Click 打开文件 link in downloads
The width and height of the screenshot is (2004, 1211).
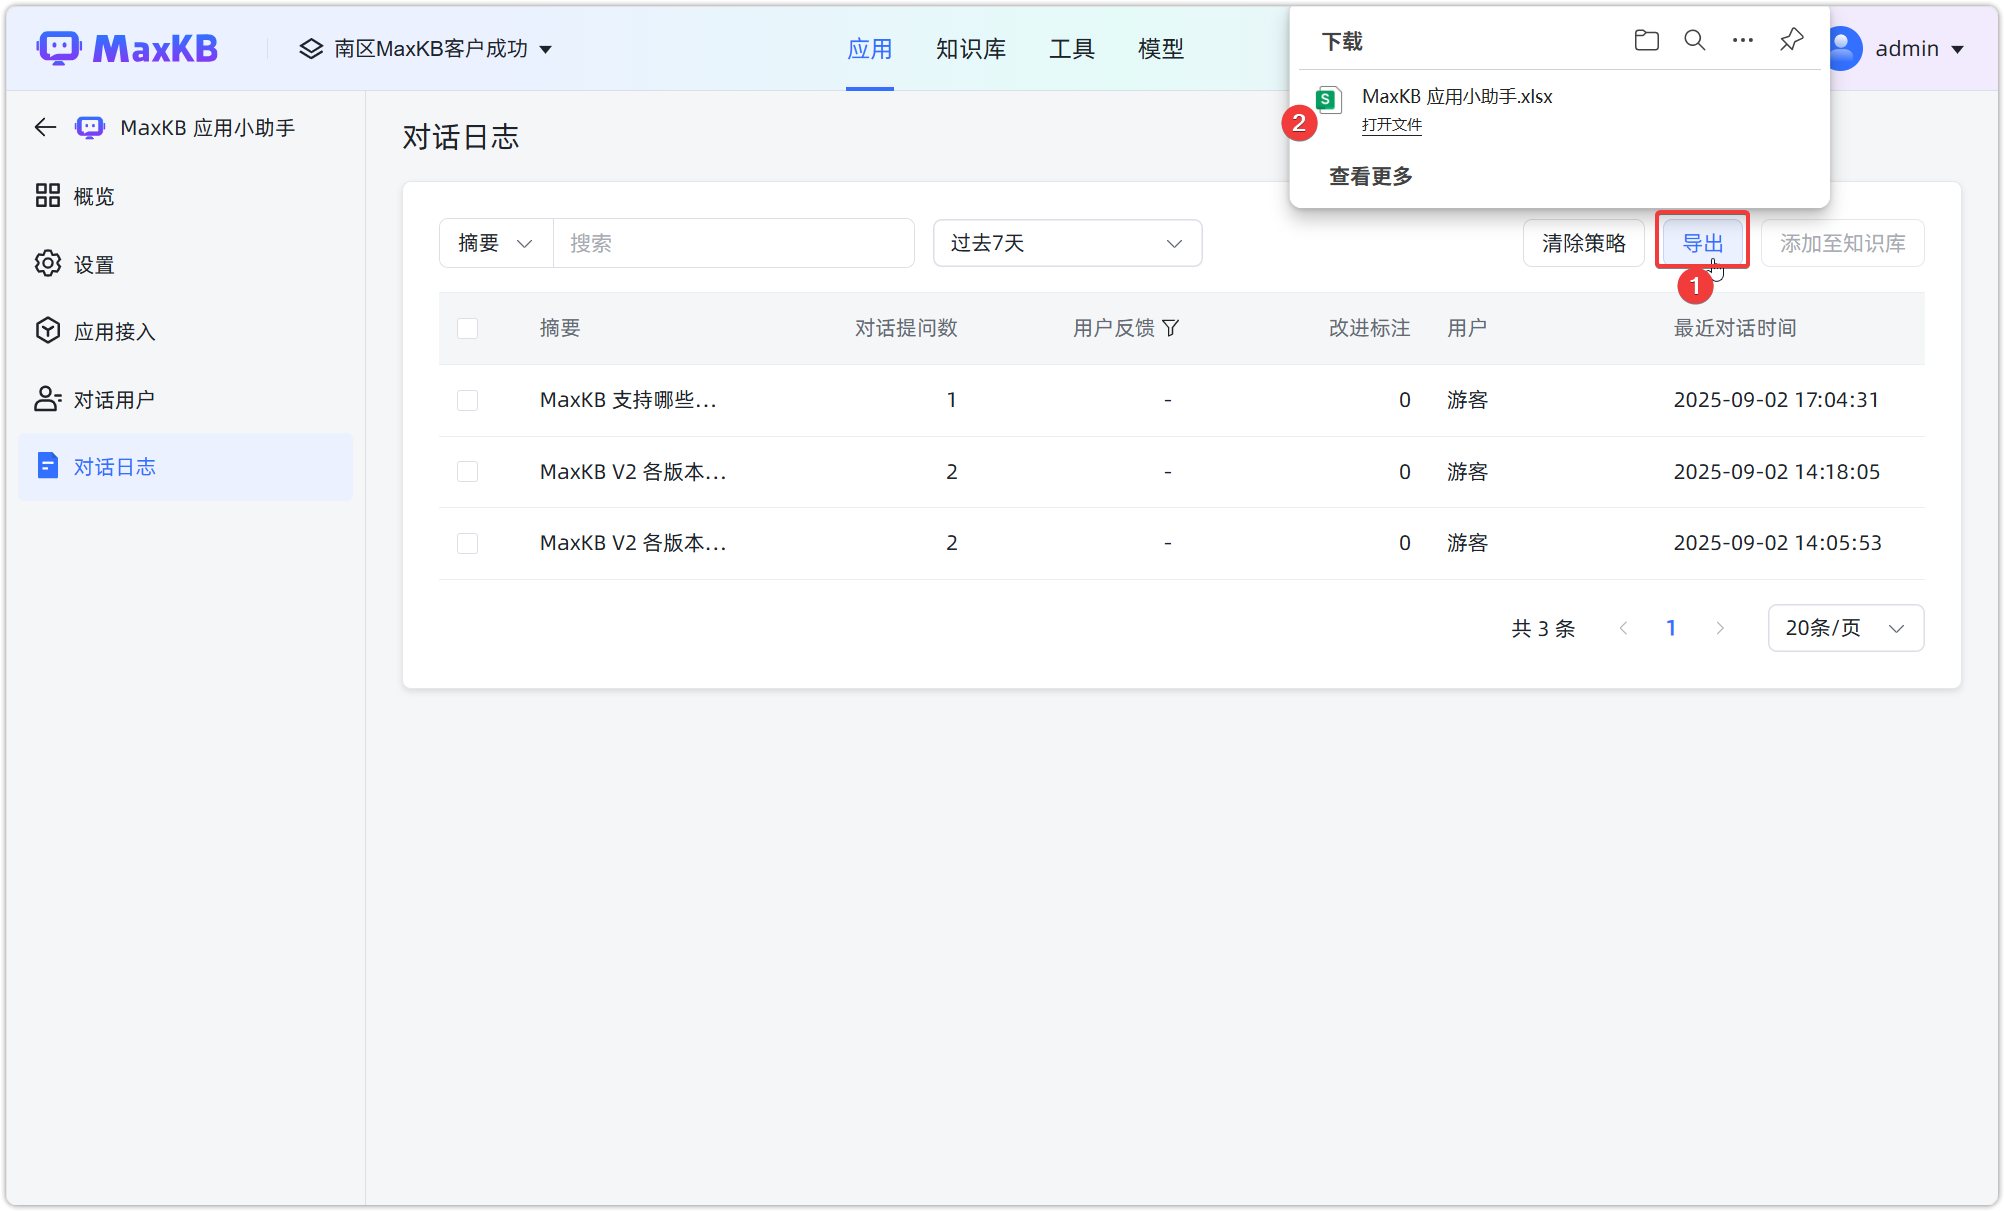tap(1391, 125)
